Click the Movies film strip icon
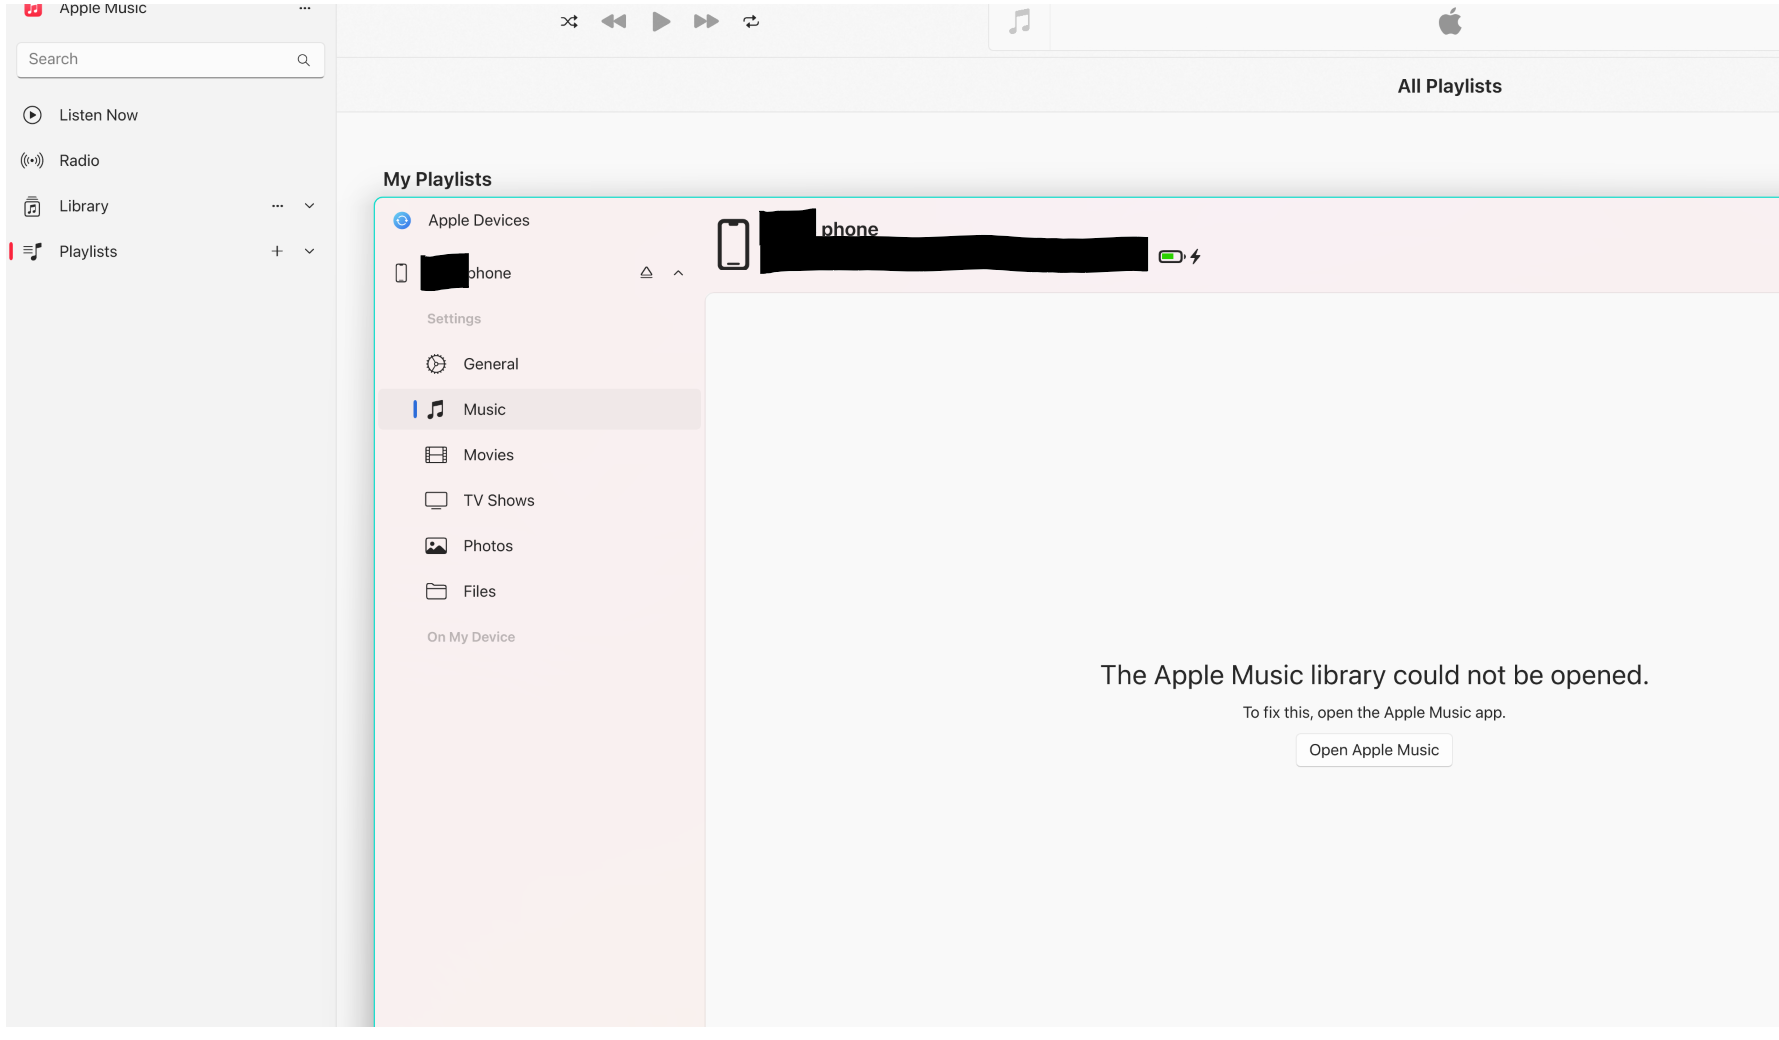 (x=436, y=455)
